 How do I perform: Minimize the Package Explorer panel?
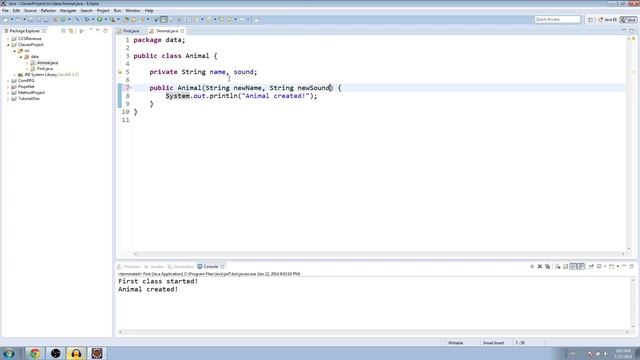[98, 31]
